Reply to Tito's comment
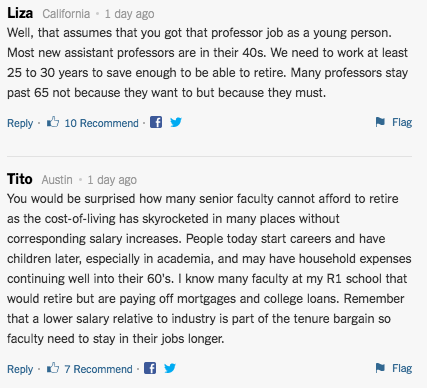This screenshot has height=388, width=431. coord(20,369)
